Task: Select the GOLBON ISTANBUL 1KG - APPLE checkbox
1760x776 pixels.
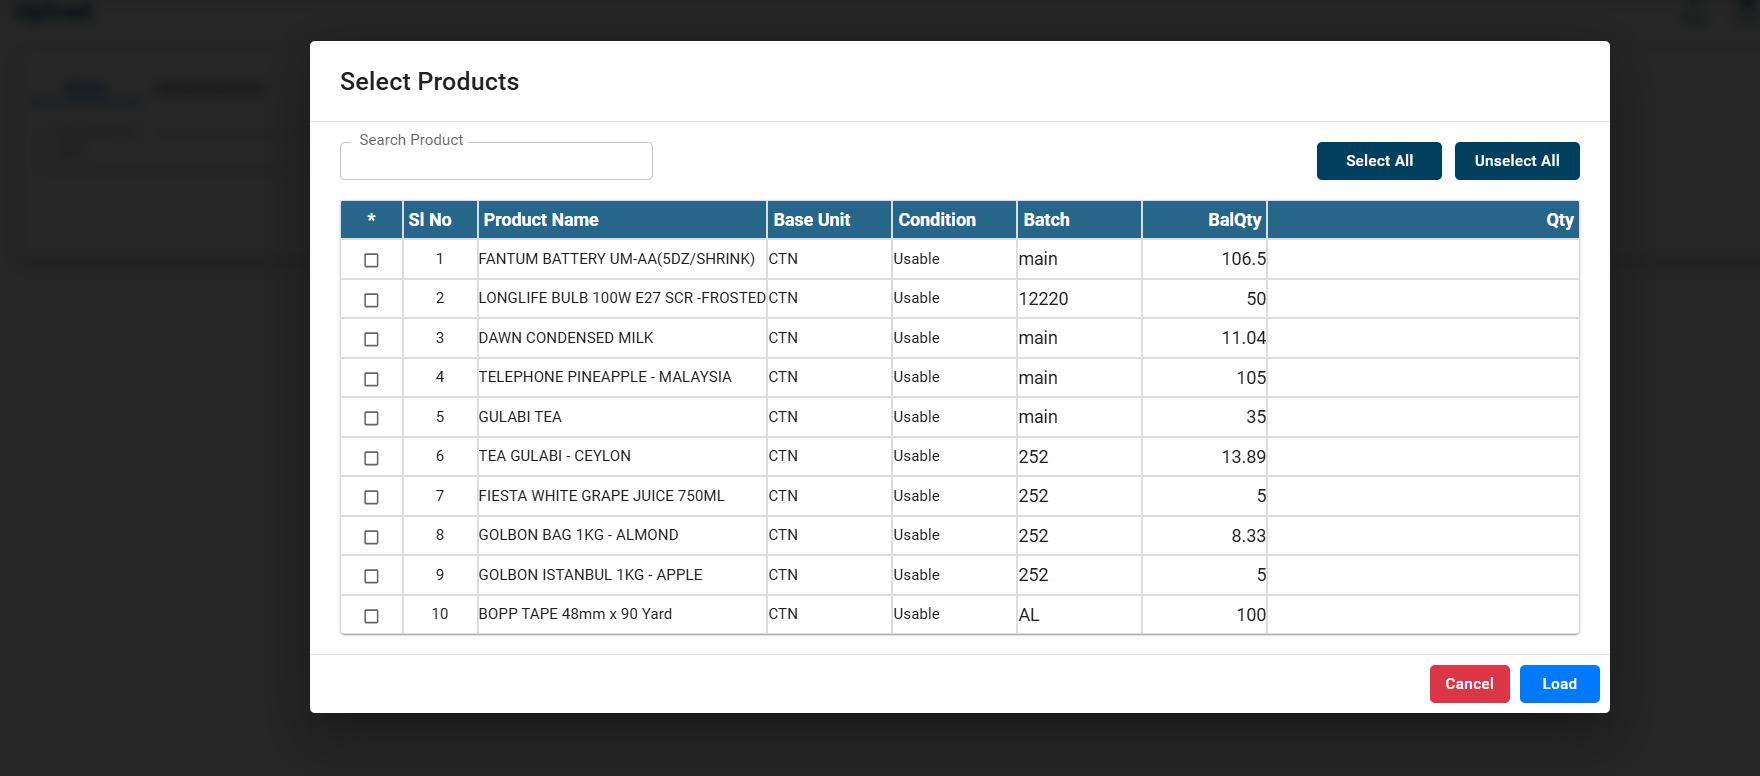Action: pos(371,576)
